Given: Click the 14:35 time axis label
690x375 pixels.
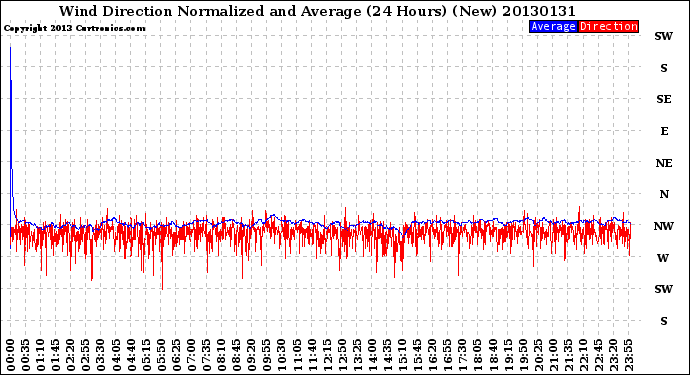Looking at the screenshot, I should tap(387, 355).
